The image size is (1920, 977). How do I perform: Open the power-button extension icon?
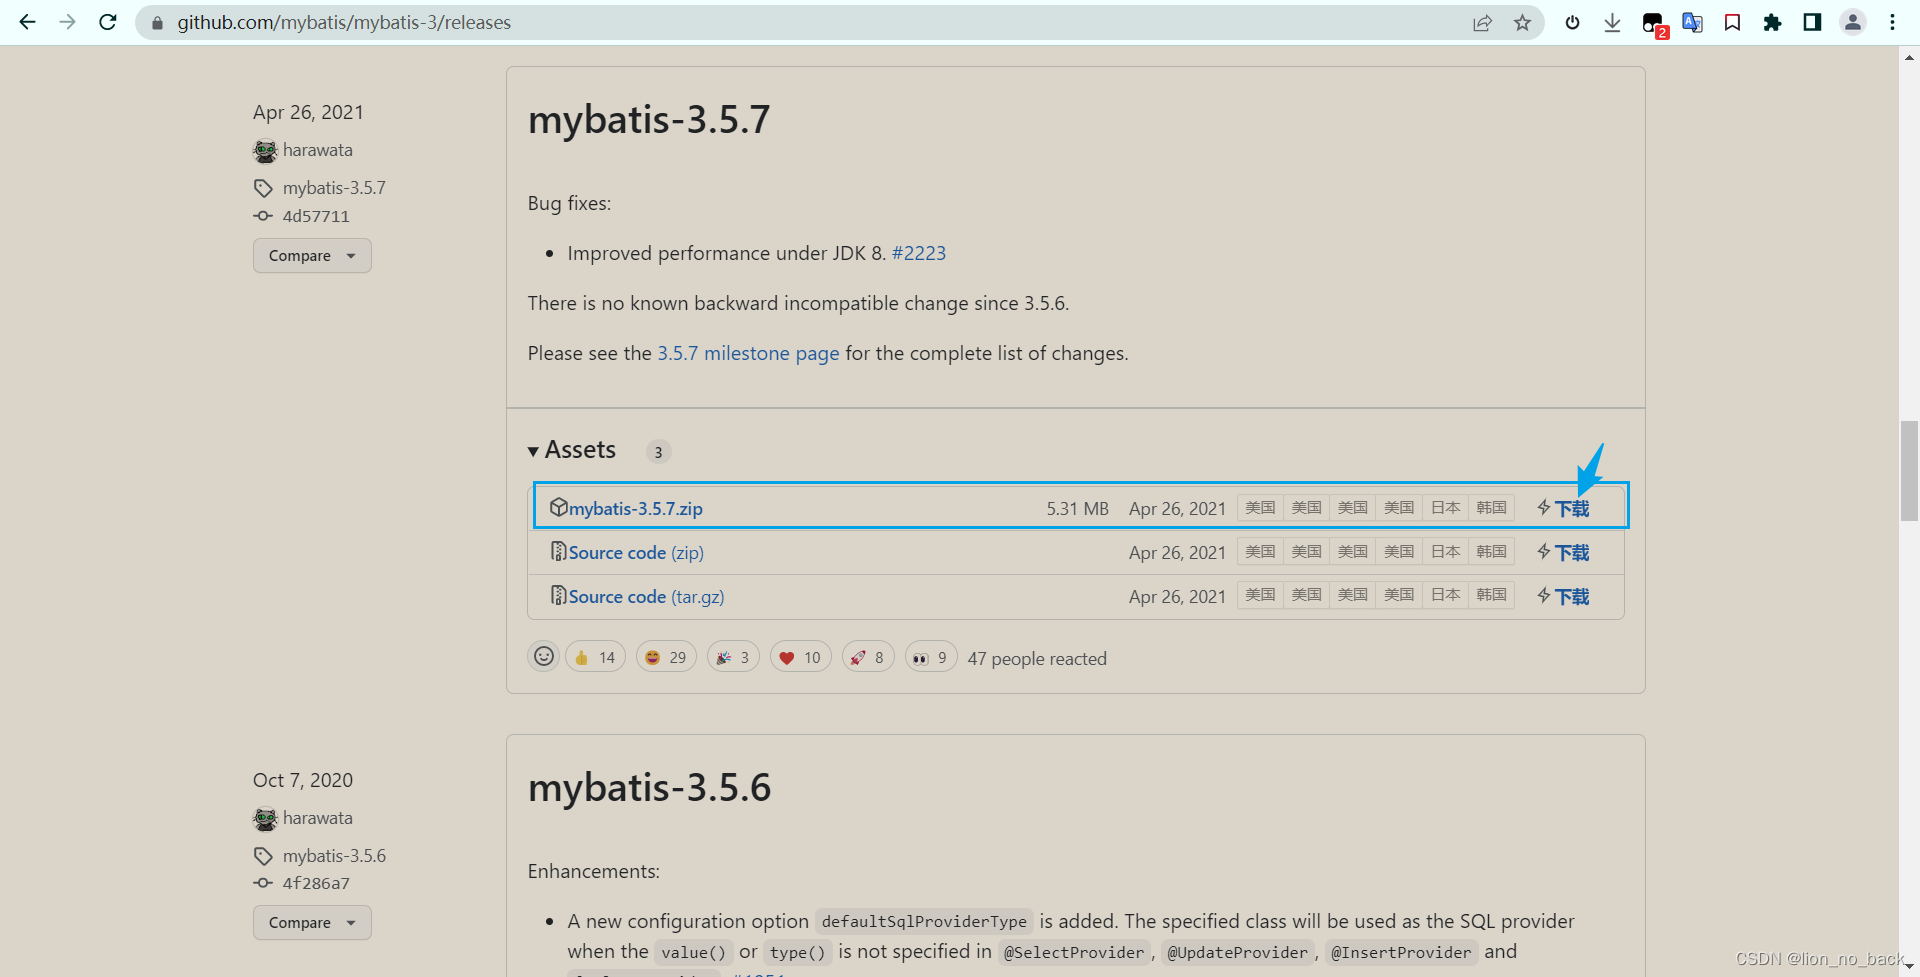1572,22
